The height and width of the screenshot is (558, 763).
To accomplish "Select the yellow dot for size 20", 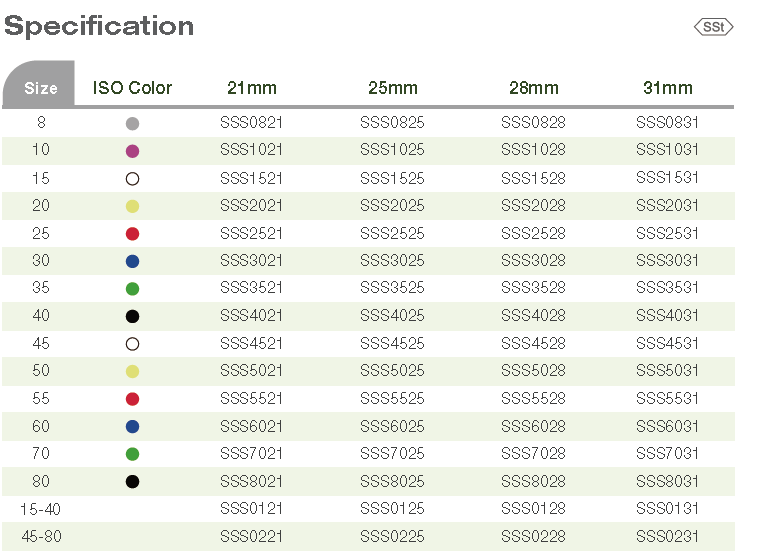I will point(132,207).
